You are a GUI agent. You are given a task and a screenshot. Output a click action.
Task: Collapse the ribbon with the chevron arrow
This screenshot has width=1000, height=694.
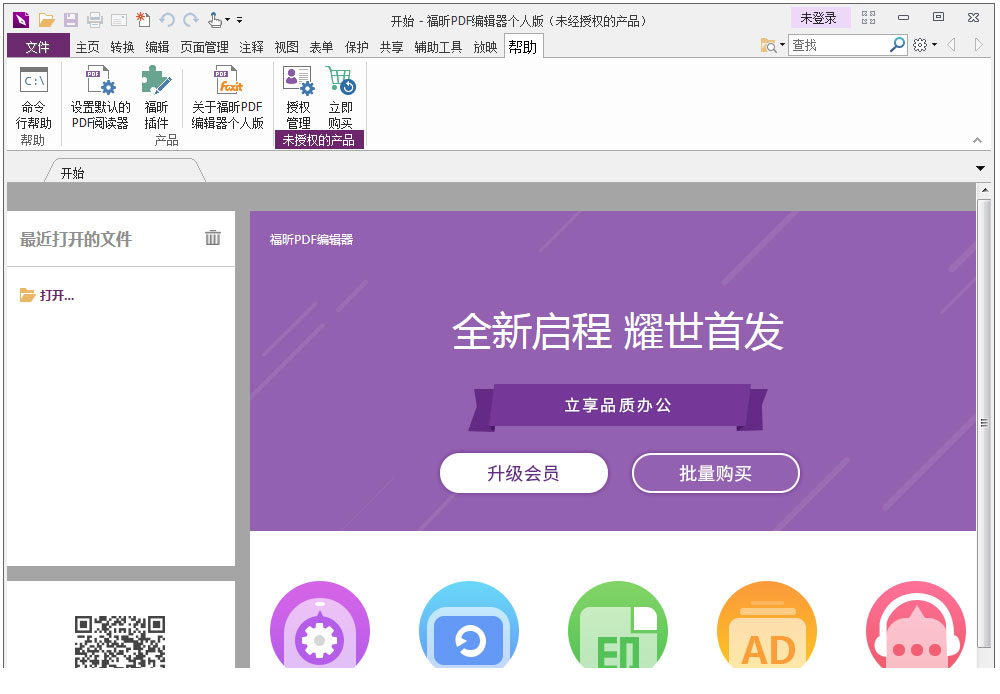pyautogui.click(x=978, y=140)
